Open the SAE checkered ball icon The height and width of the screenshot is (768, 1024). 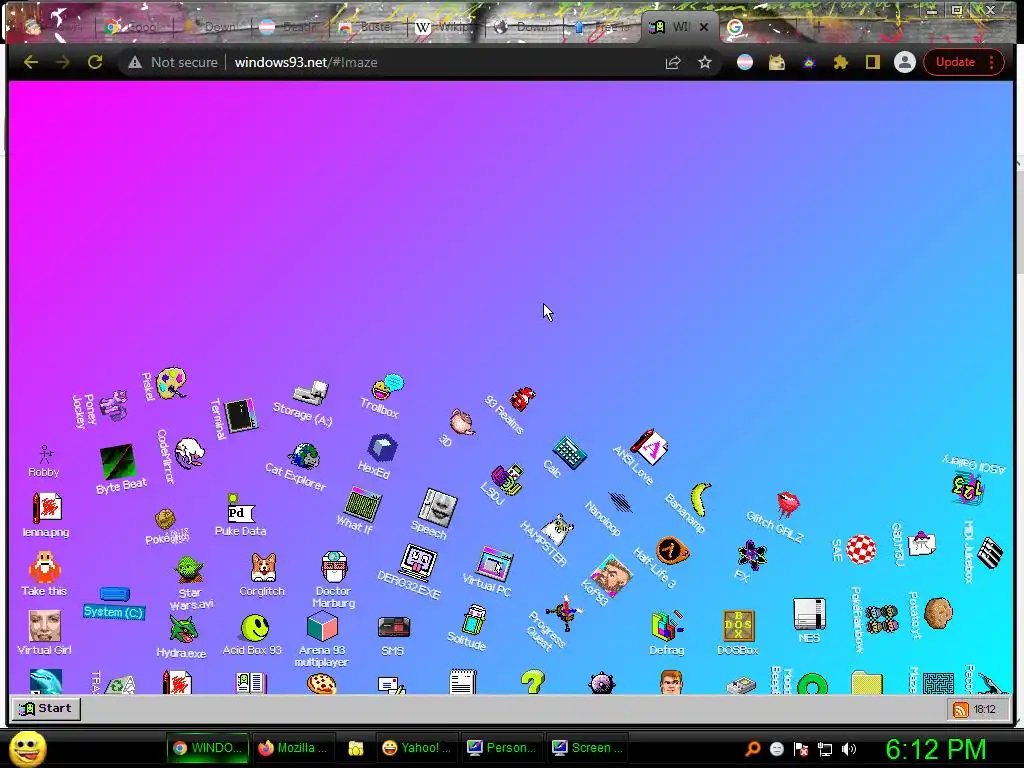click(x=861, y=549)
